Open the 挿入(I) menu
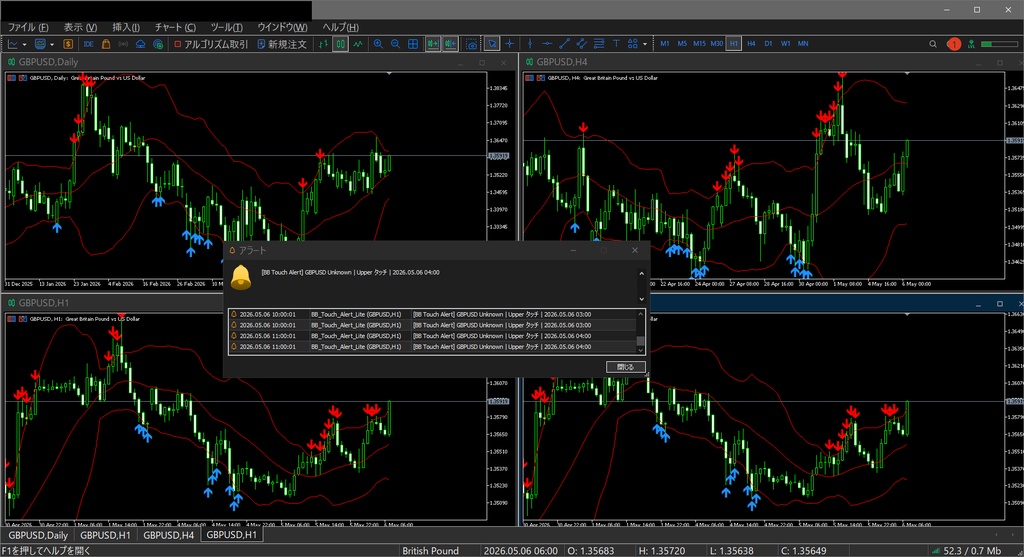This screenshot has width=1024, height=557. point(126,27)
